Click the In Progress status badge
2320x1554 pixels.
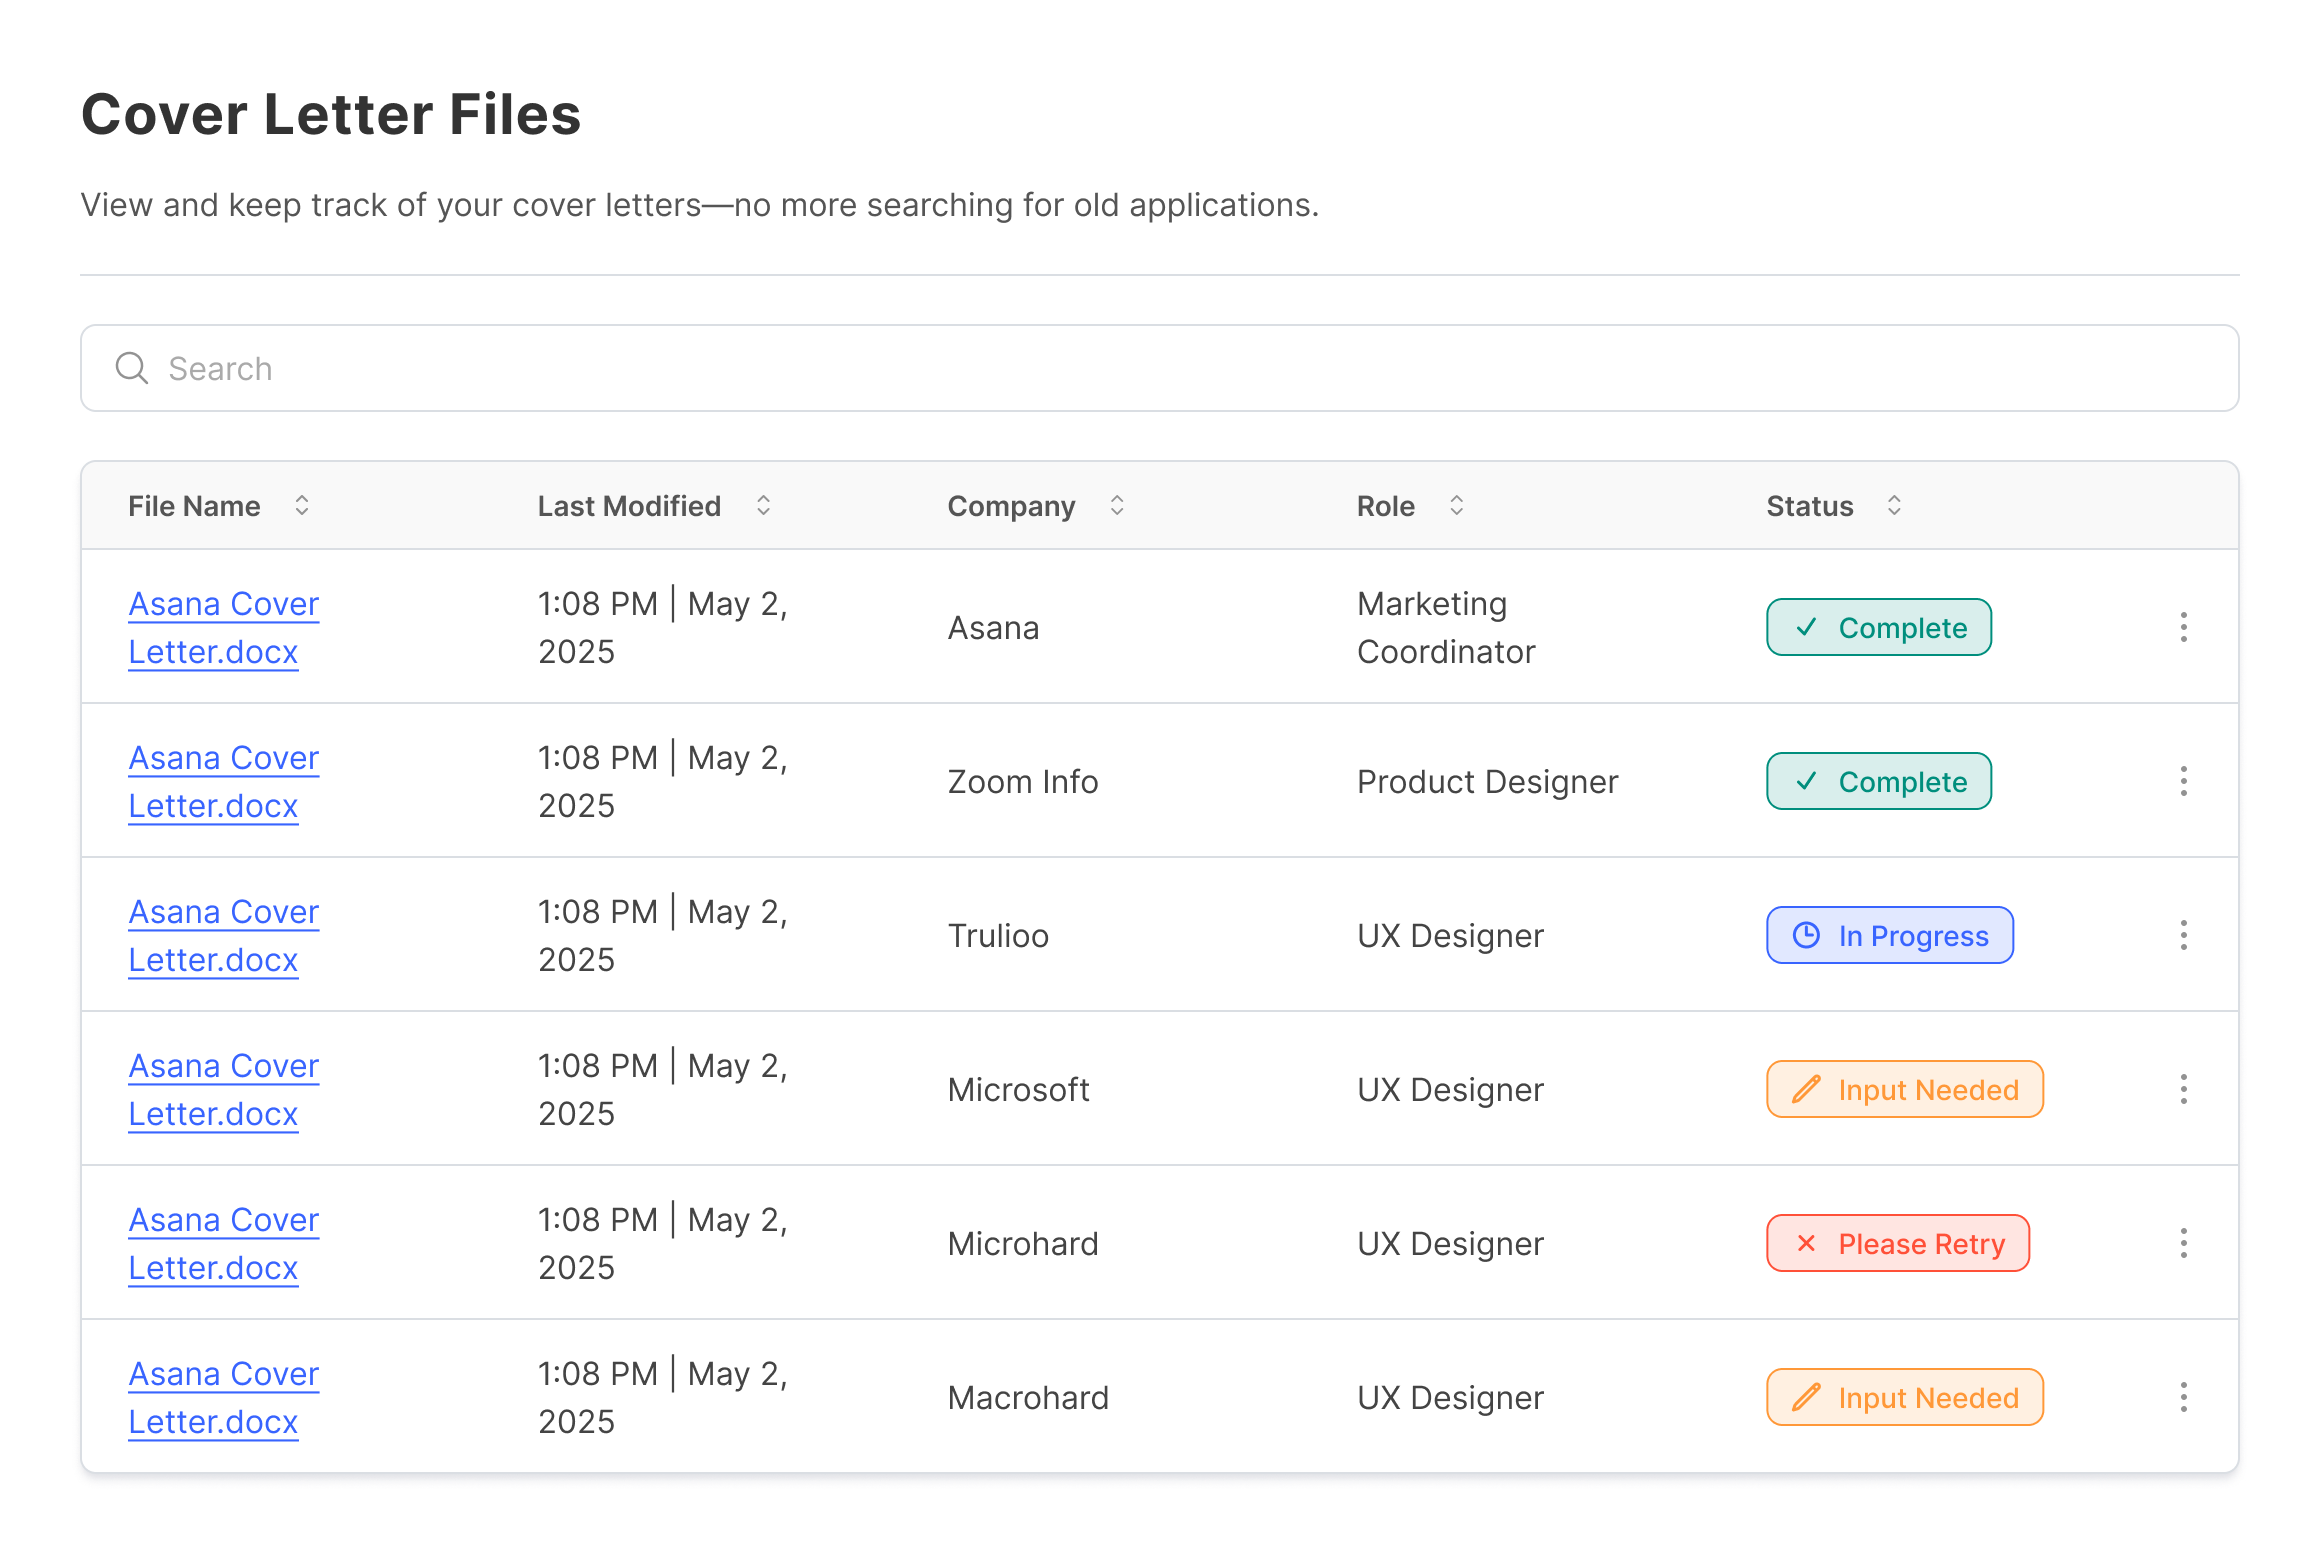(x=1889, y=935)
